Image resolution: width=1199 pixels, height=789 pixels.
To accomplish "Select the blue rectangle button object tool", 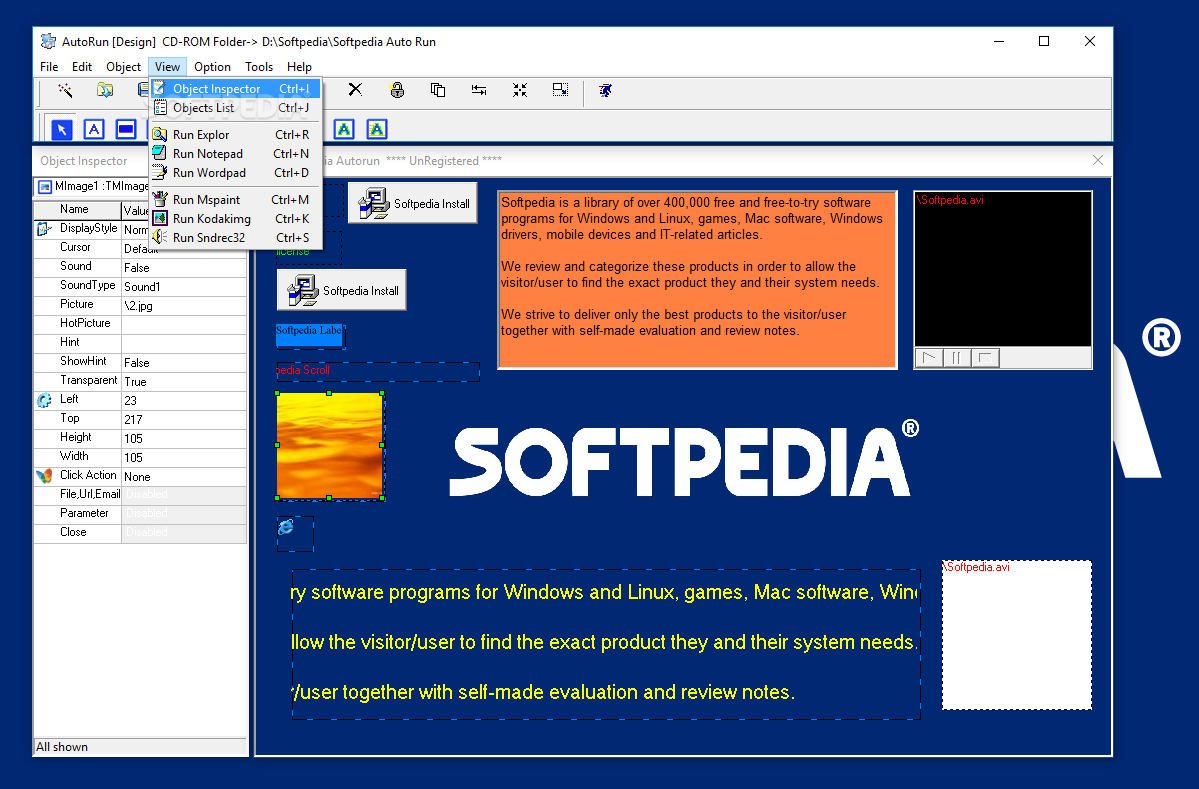I will pyautogui.click(x=126, y=129).
